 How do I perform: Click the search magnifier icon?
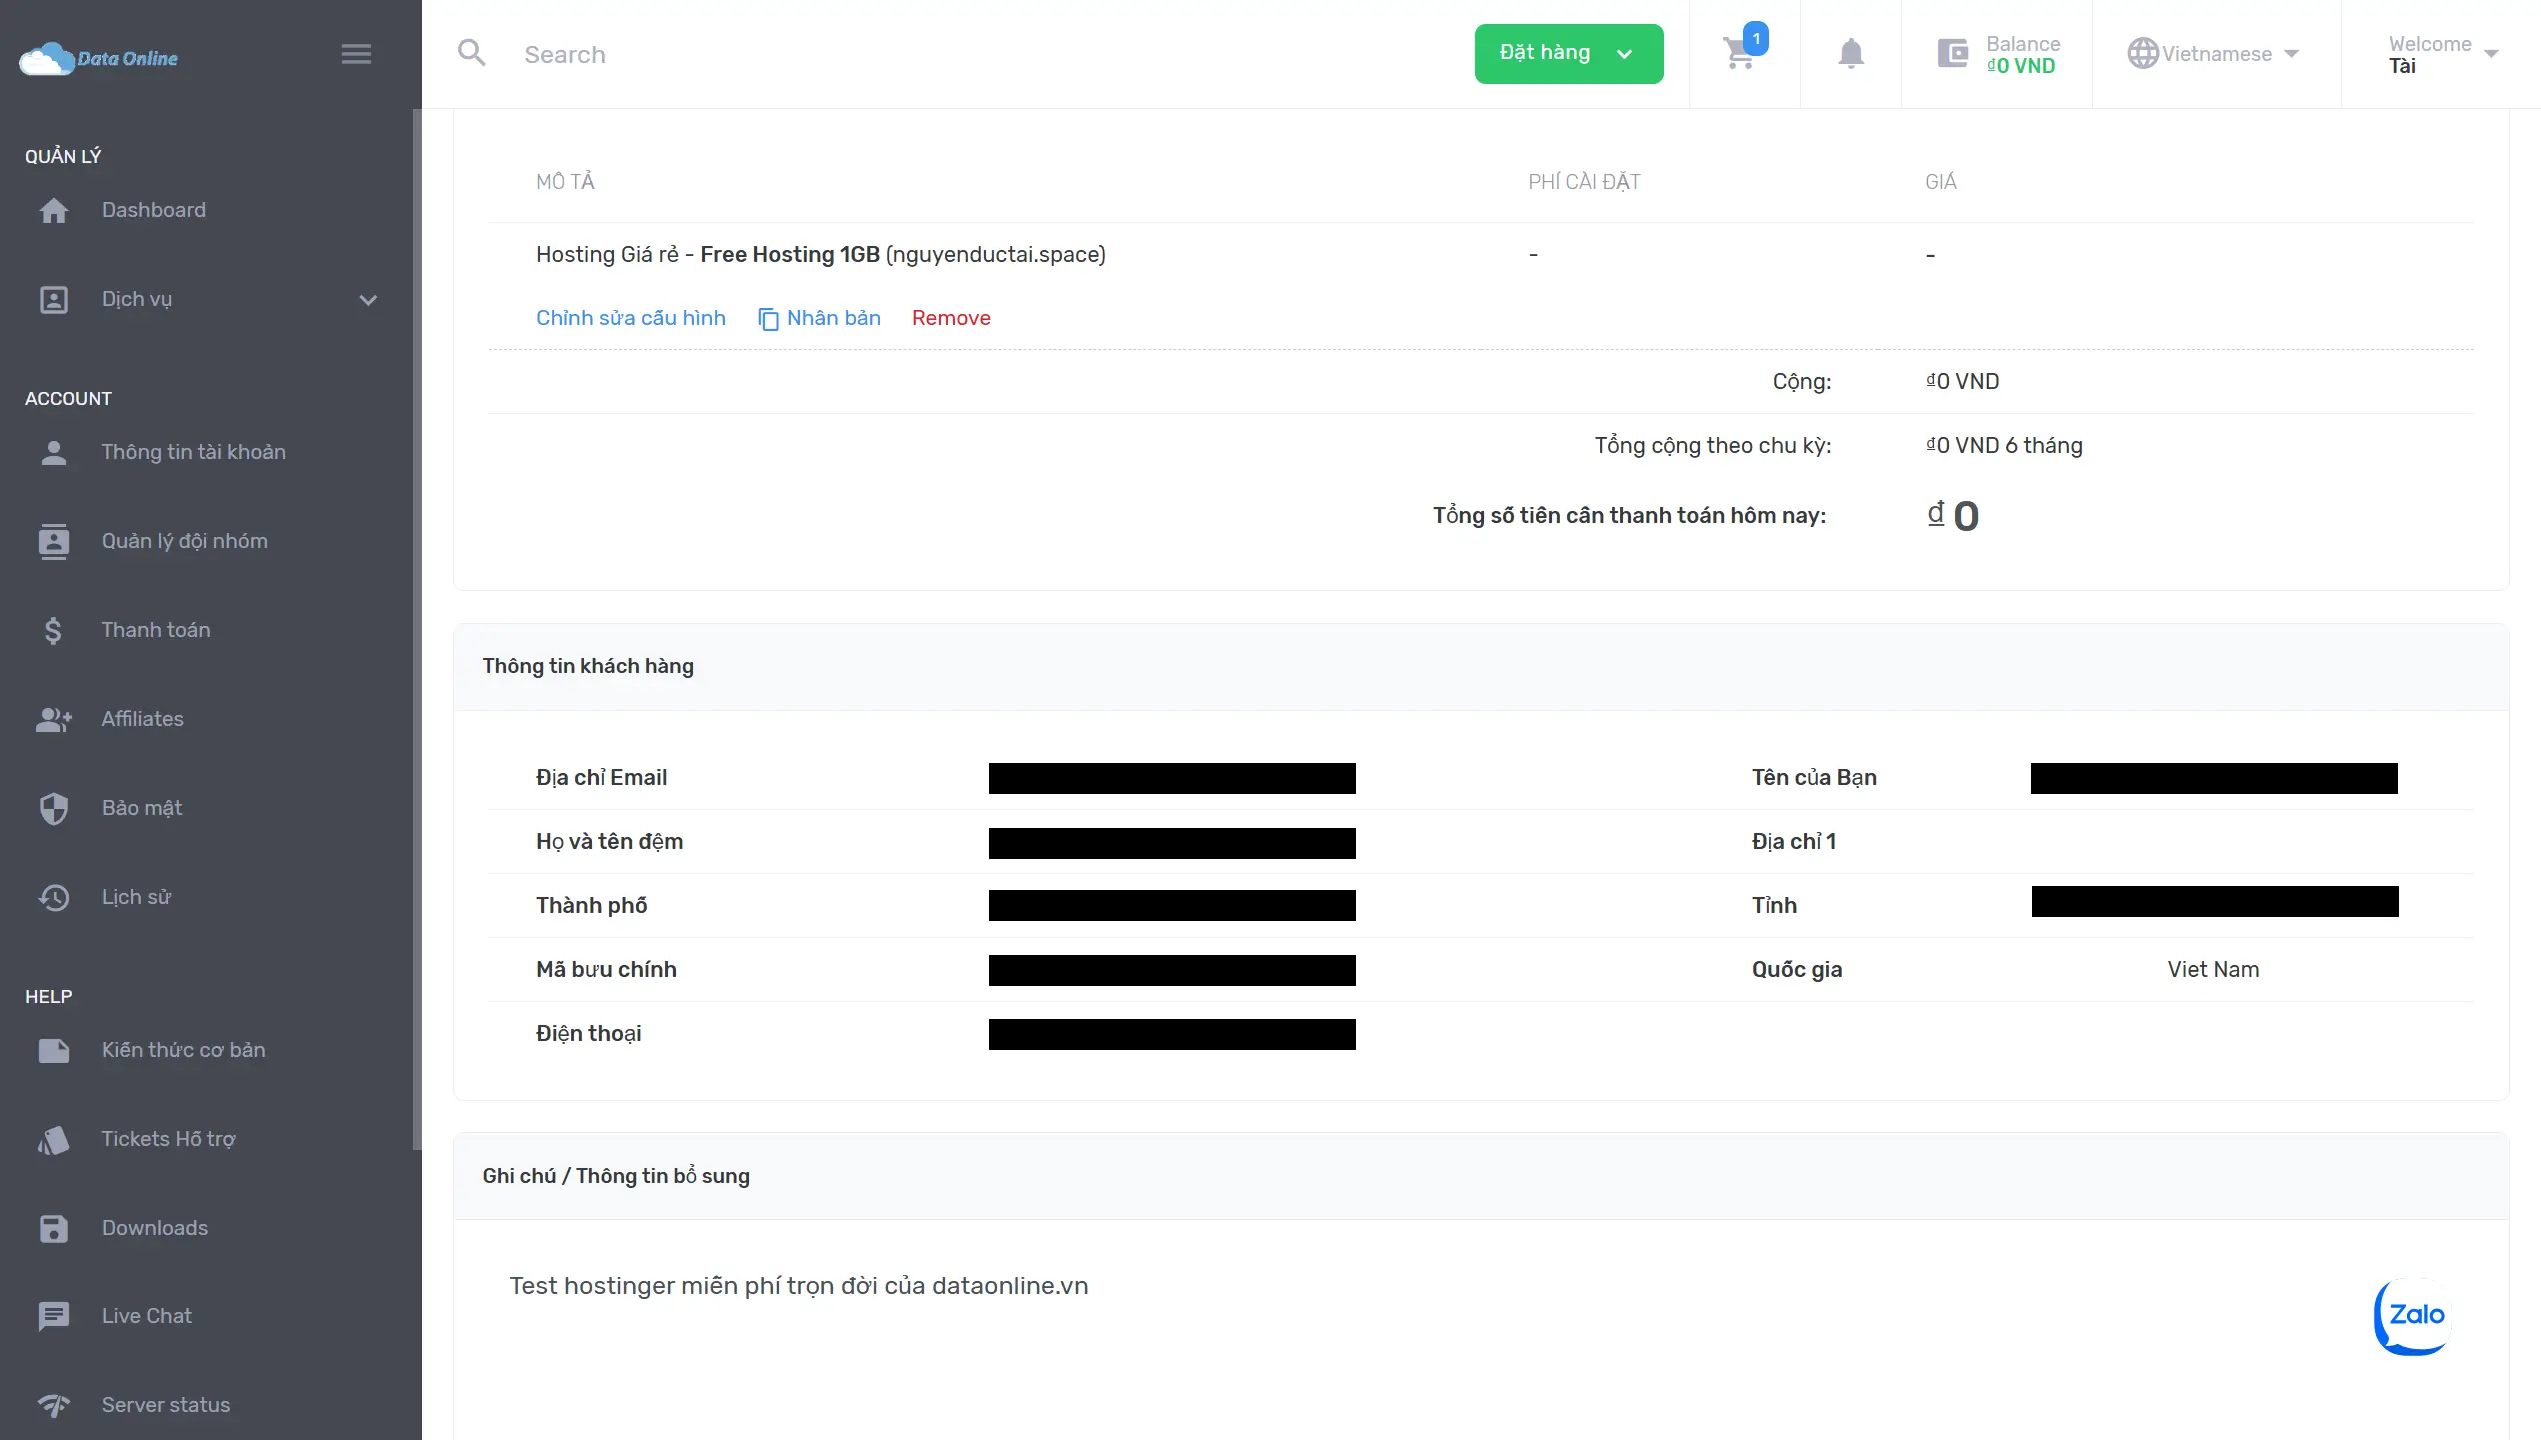point(471,54)
